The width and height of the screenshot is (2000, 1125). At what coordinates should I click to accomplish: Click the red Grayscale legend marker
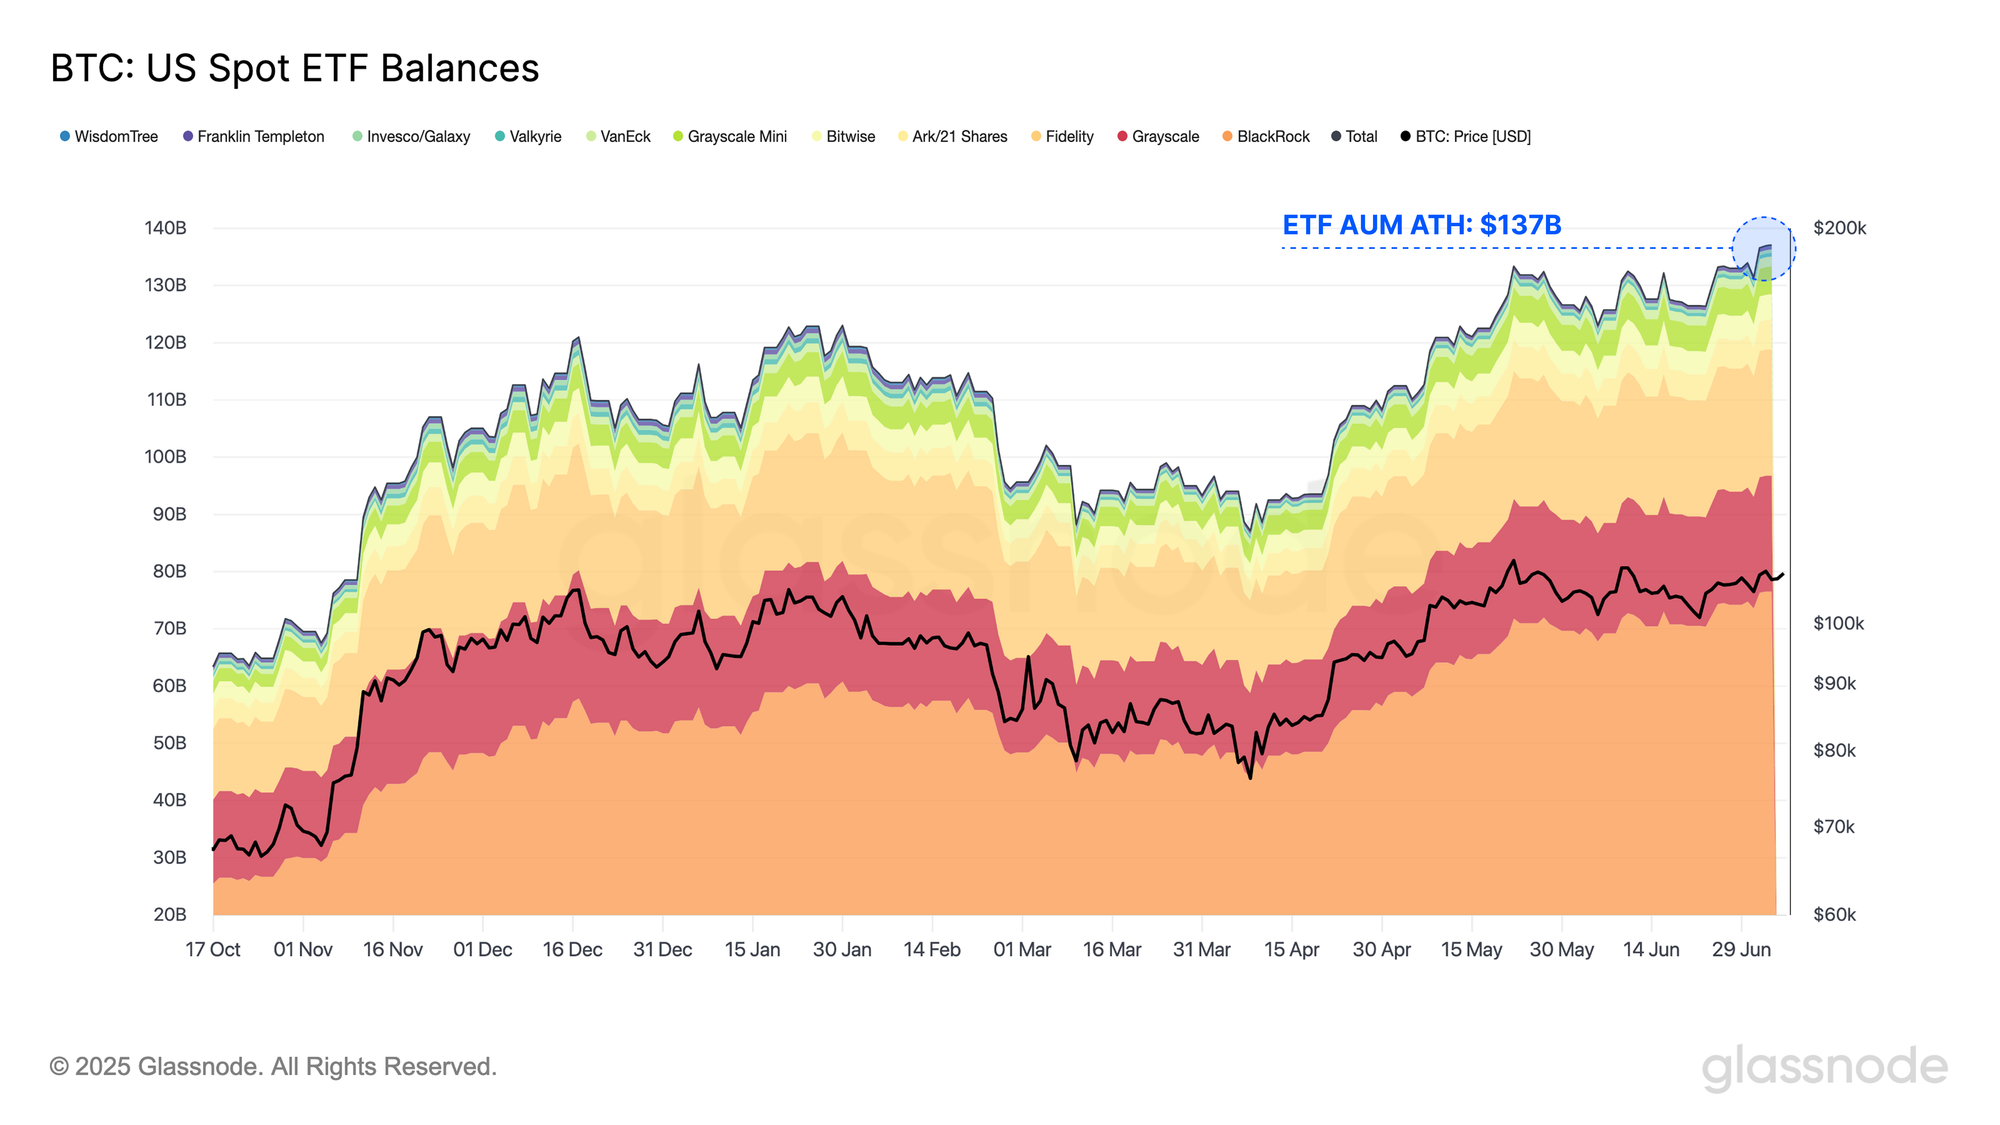(x=1123, y=136)
